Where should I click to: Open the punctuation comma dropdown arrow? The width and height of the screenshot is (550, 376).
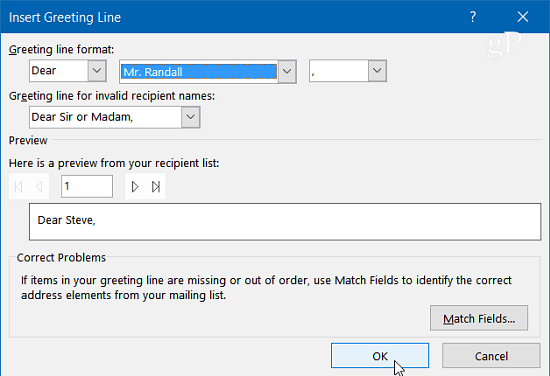pyautogui.click(x=377, y=70)
